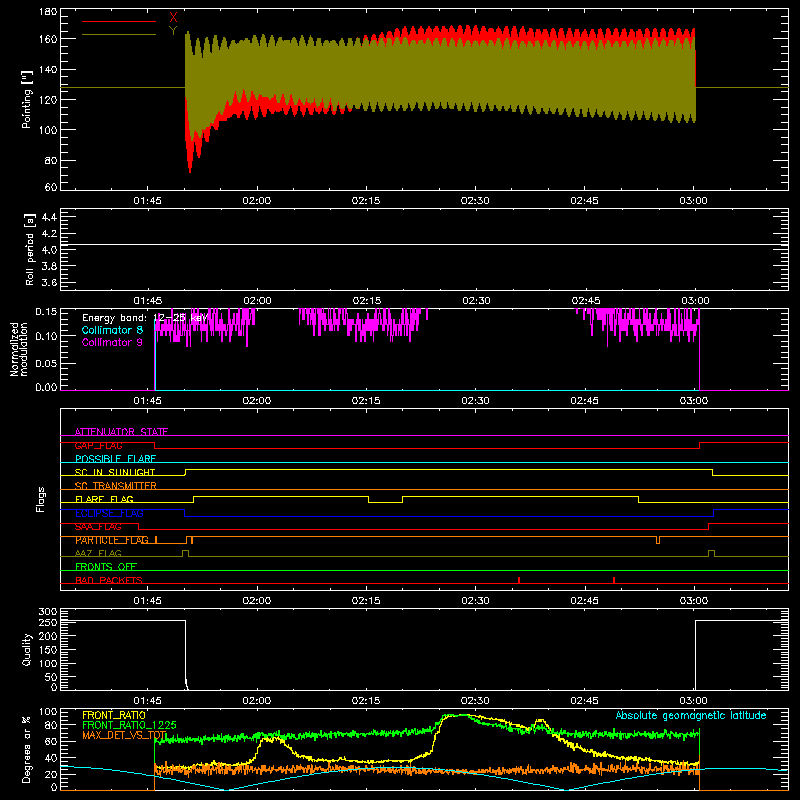Select the SC_TRANSMITTER flag label
The width and height of the screenshot is (800, 800).
116,486
